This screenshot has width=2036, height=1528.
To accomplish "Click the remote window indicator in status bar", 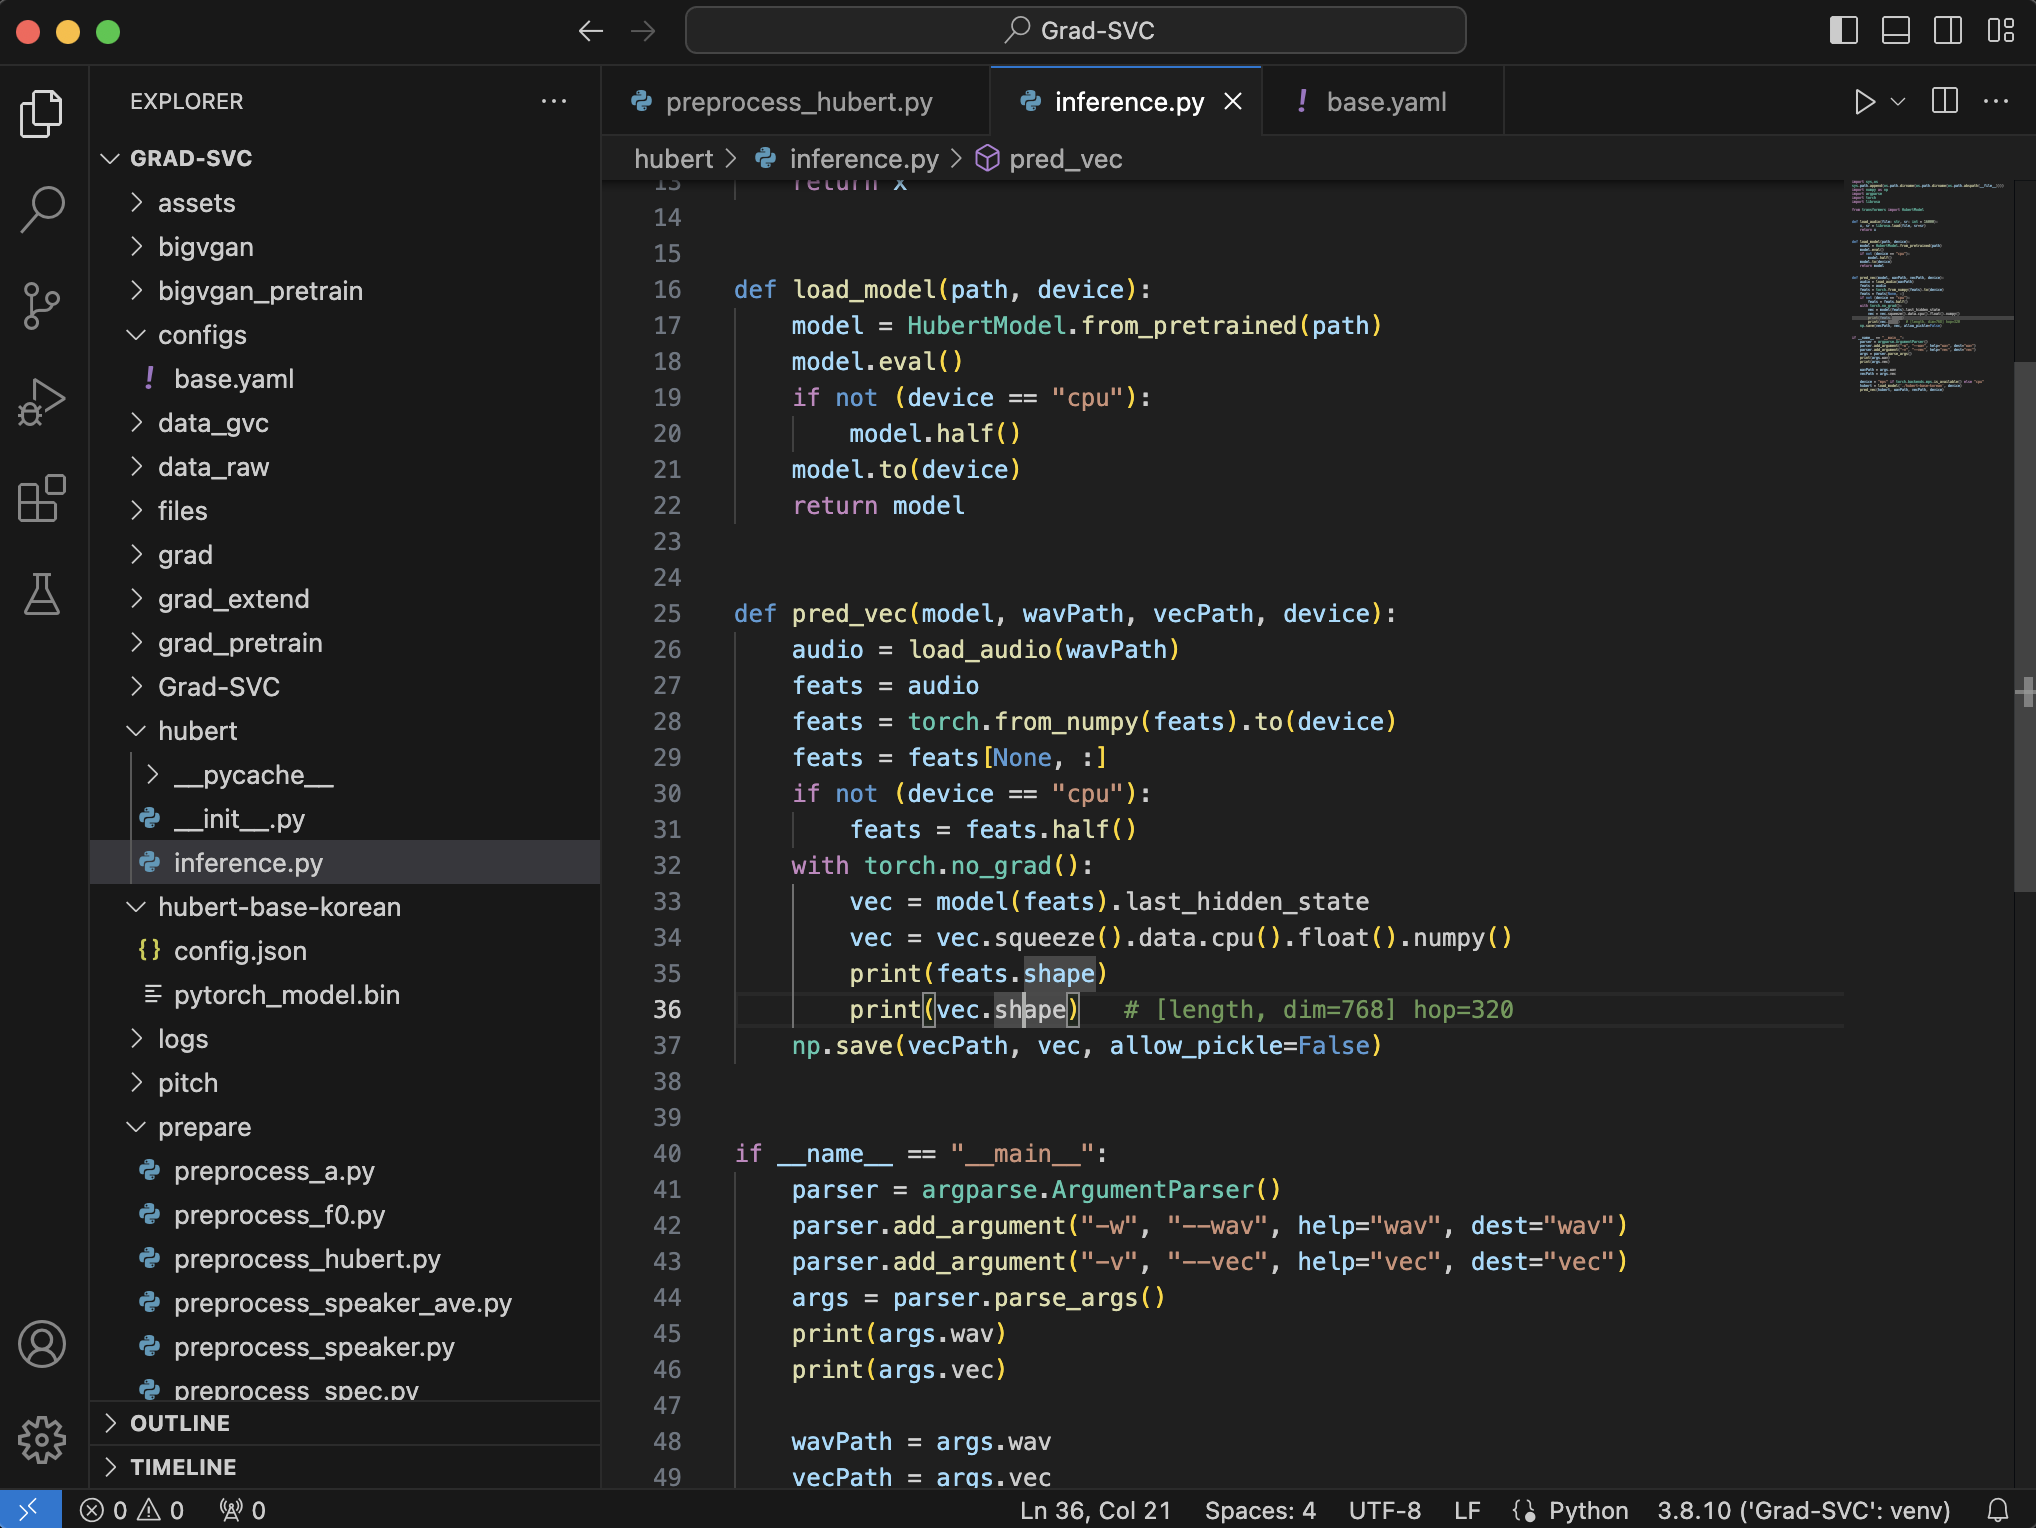I will [x=30, y=1510].
